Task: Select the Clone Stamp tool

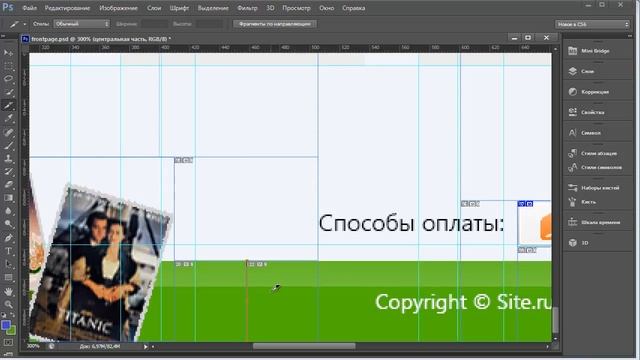Action: coord(9,158)
